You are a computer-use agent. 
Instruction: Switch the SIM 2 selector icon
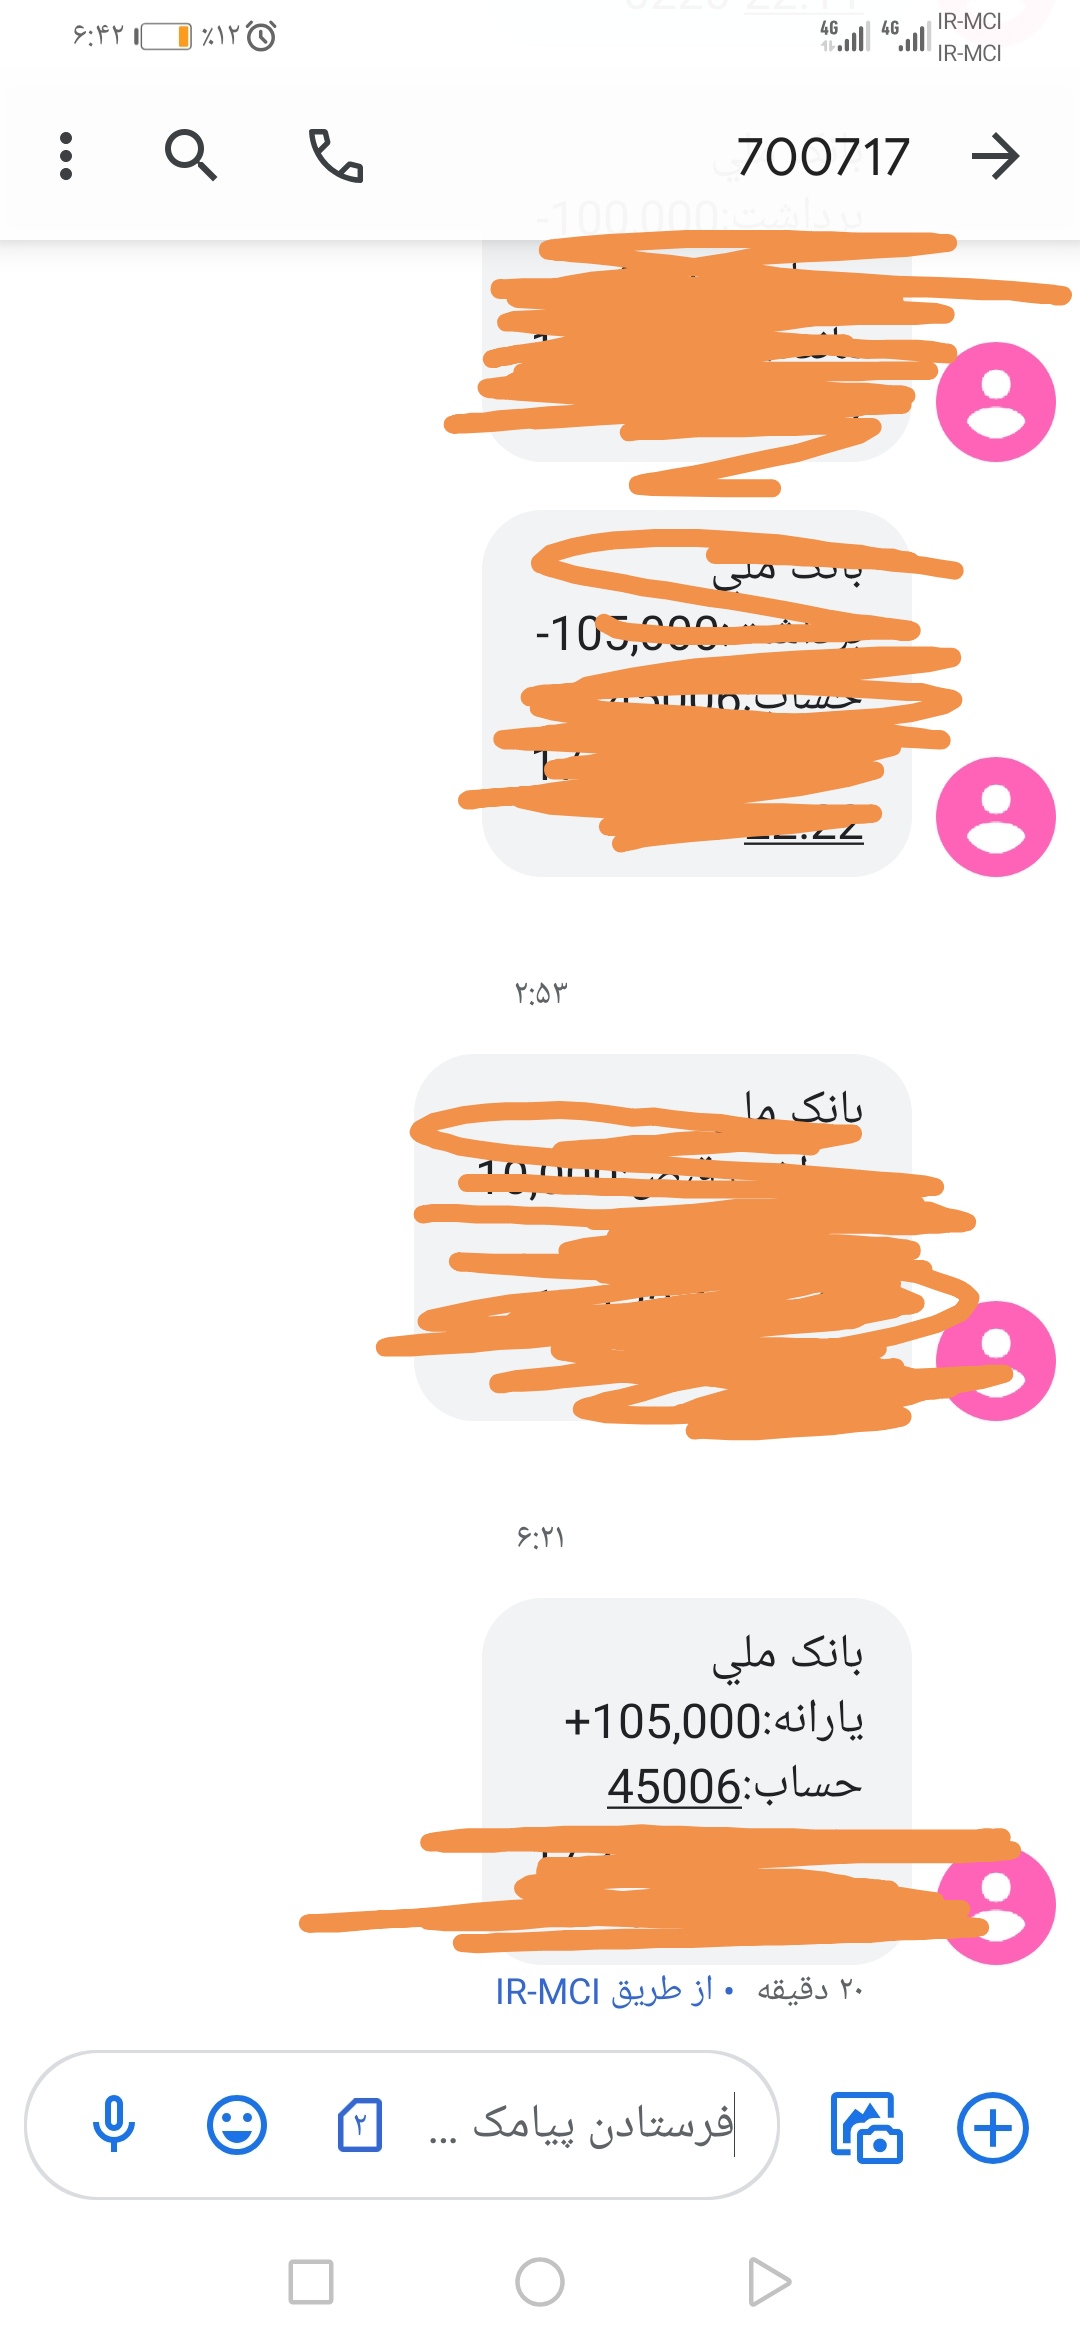[360, 2125]
